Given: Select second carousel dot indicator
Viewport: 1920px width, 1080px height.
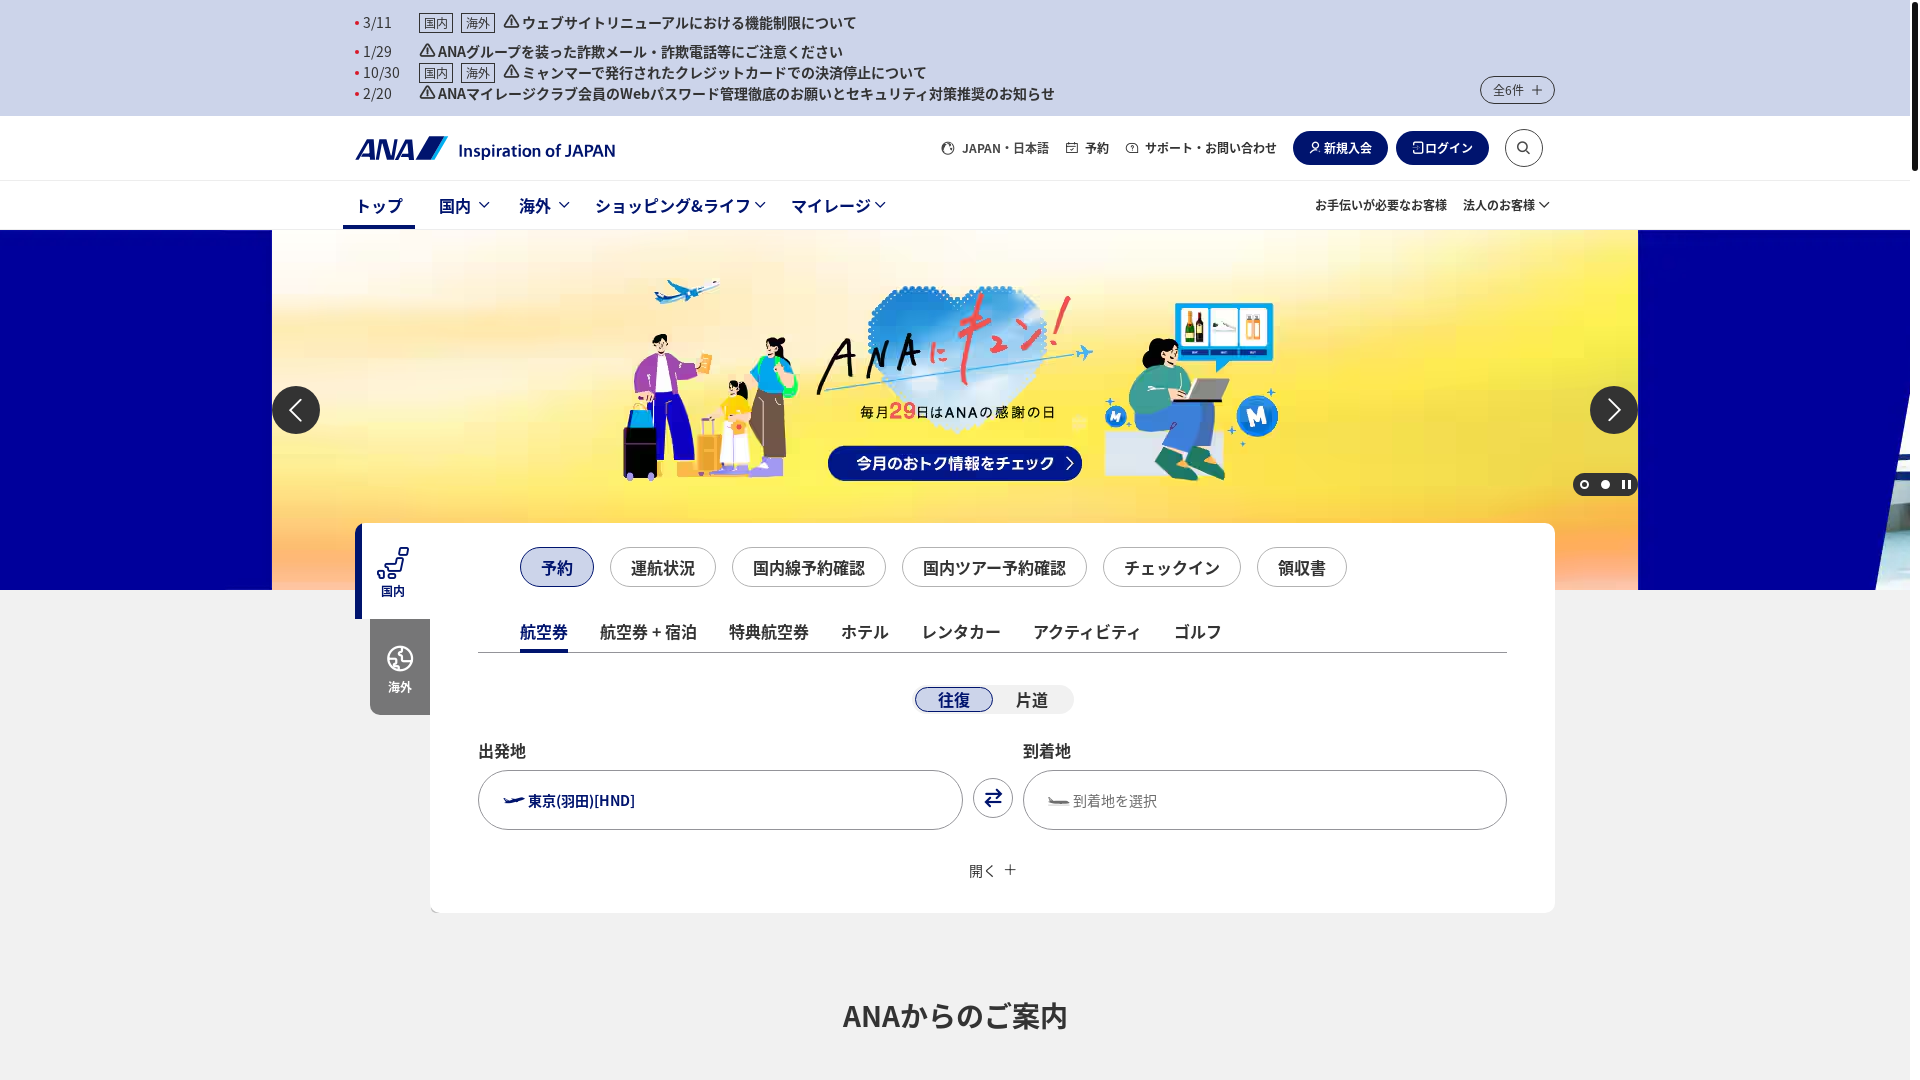Looking at the screenshot, I should [x=1605, y=484].
